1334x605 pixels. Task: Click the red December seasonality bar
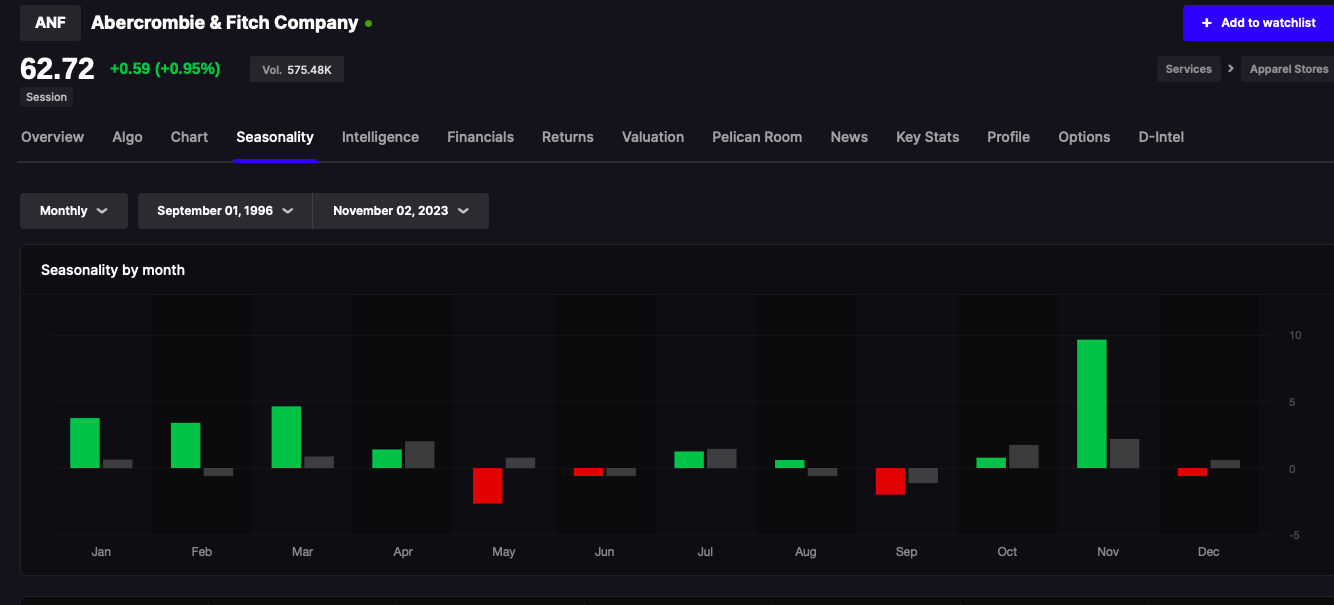pos(1193,472)
